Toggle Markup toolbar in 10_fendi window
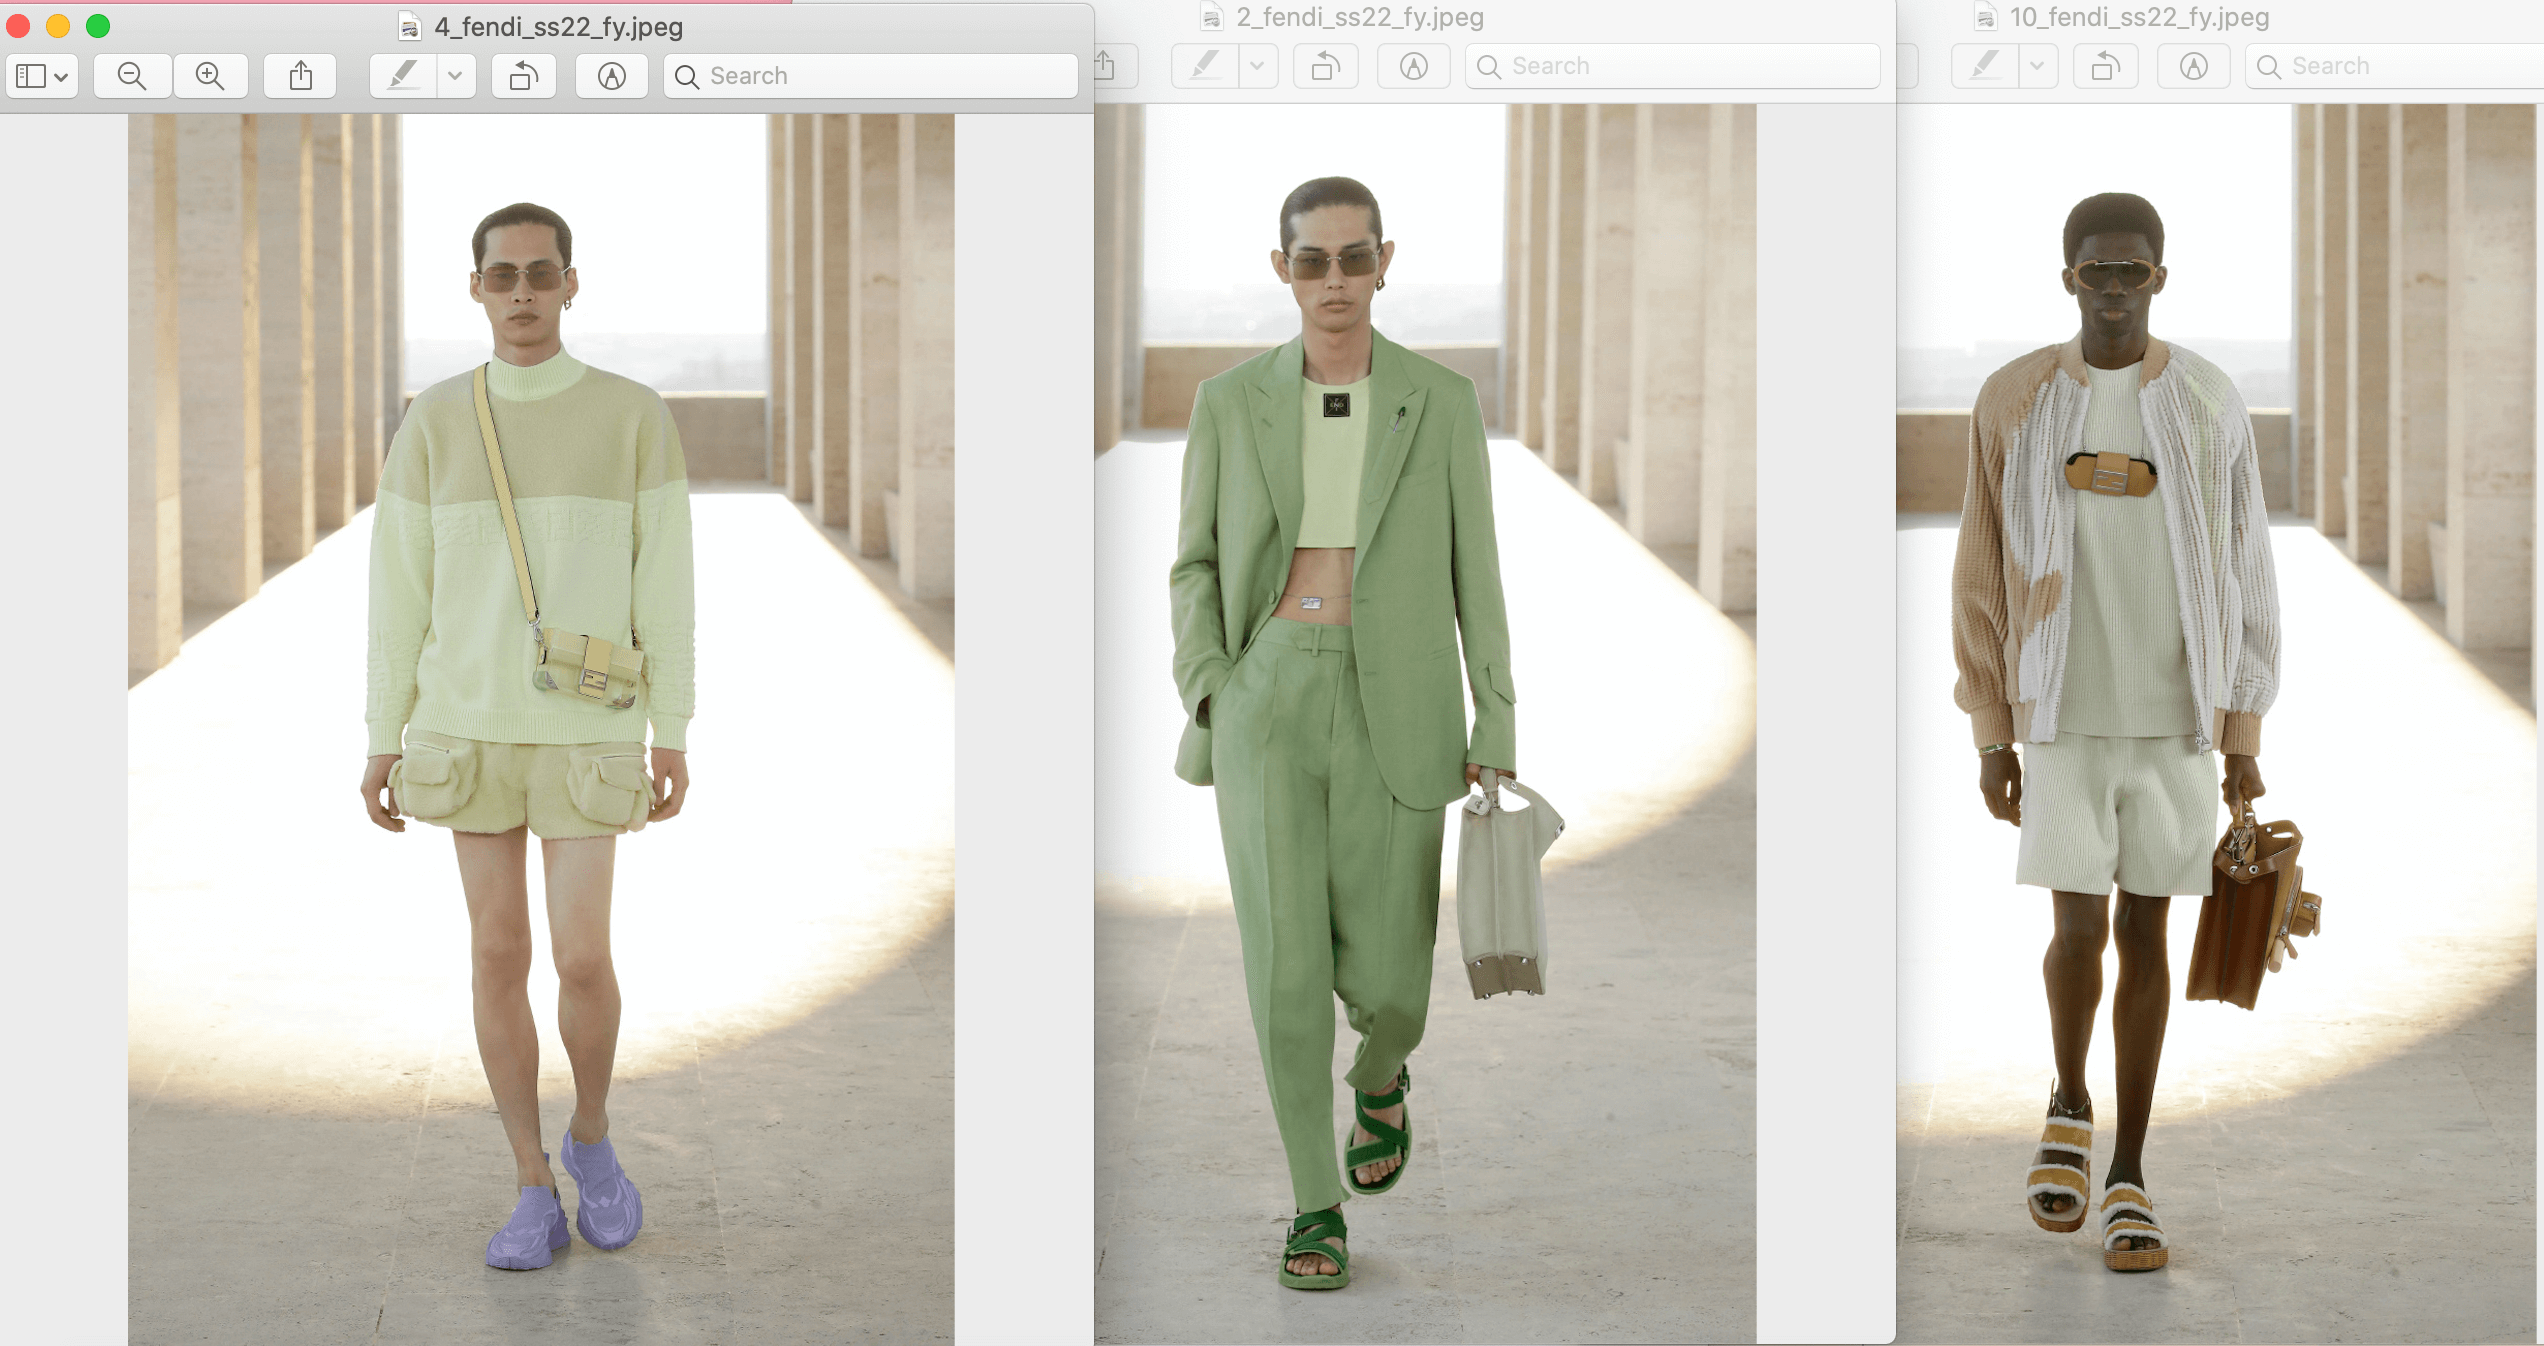 click(x=2194, y=66)
